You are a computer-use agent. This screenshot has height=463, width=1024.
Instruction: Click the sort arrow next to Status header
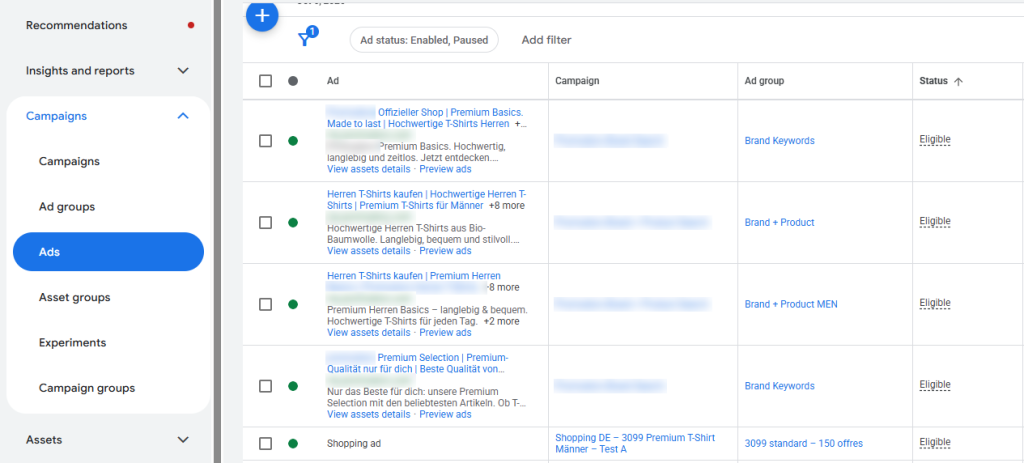click(x=958, y=82)
